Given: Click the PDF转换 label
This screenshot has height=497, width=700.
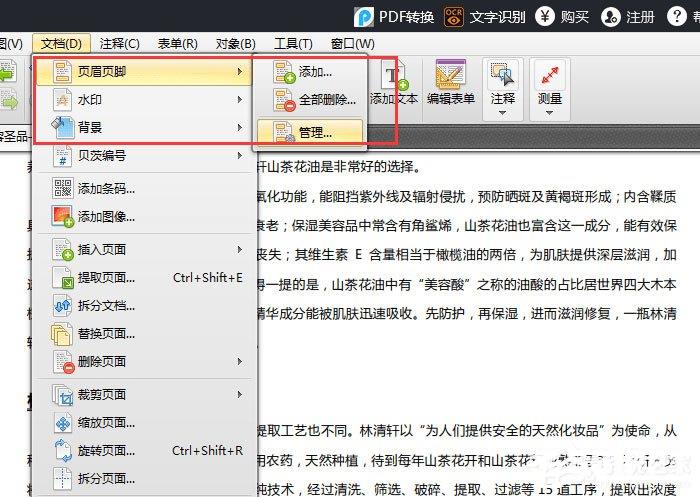Looking at the screenshot, I should click(407, 17).
